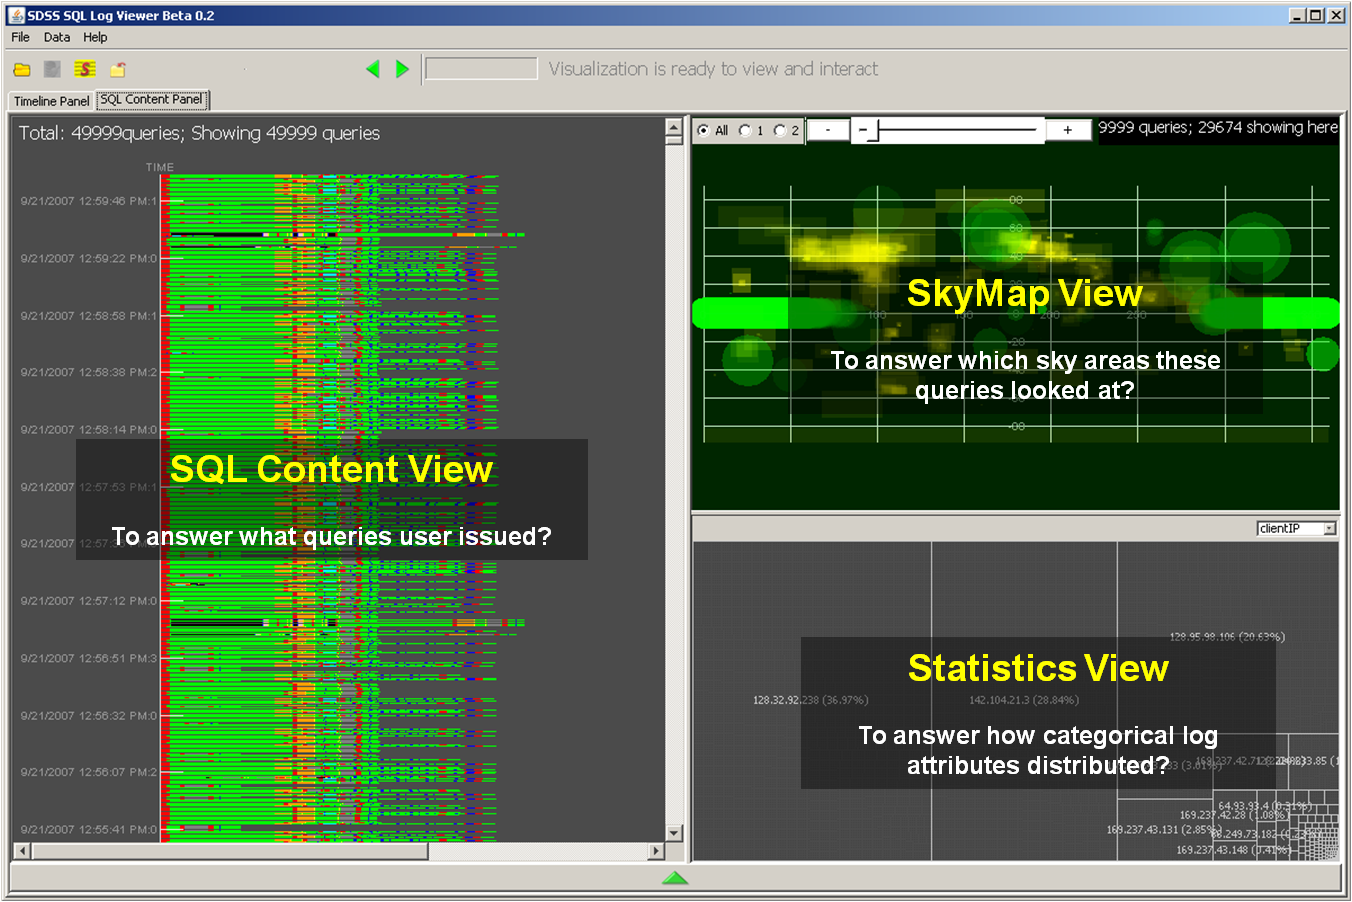Click timestamp 9/21/2007 12:56:51 PM row
Image resolution: width=1352 pixels, height=902 pixels.
(x=89, y=658)
